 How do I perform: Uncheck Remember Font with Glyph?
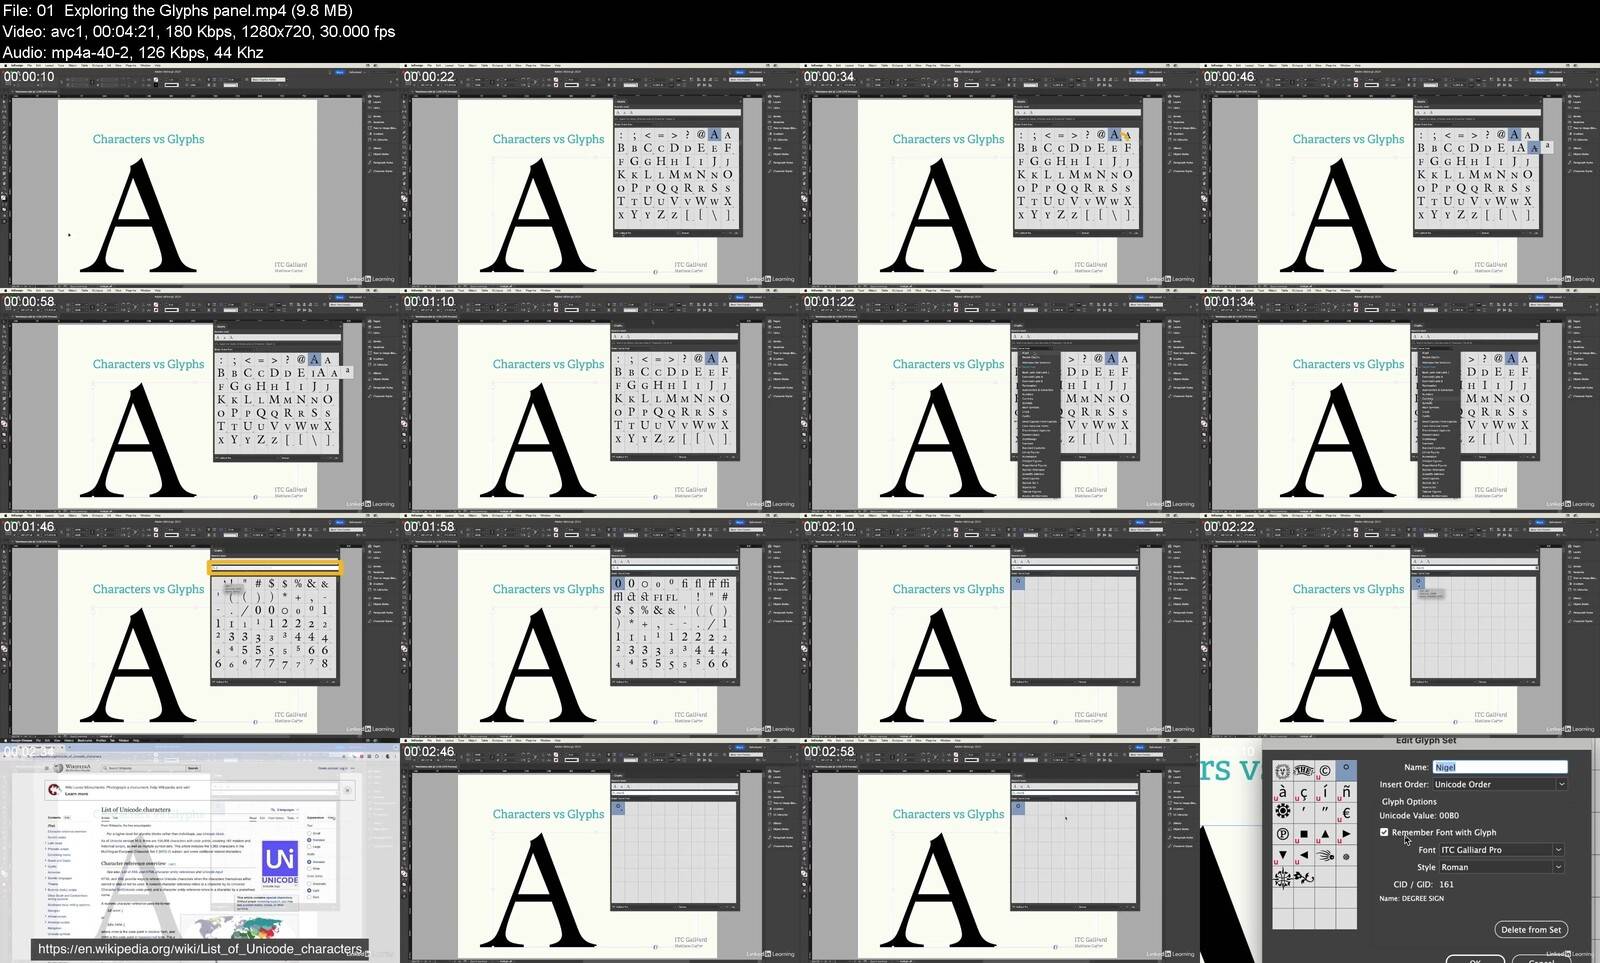point(1384,832)
